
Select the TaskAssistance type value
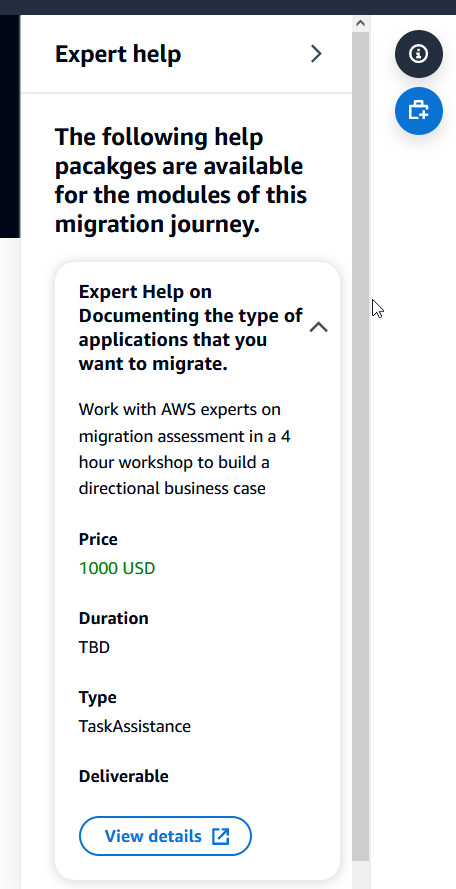[134, 726]
